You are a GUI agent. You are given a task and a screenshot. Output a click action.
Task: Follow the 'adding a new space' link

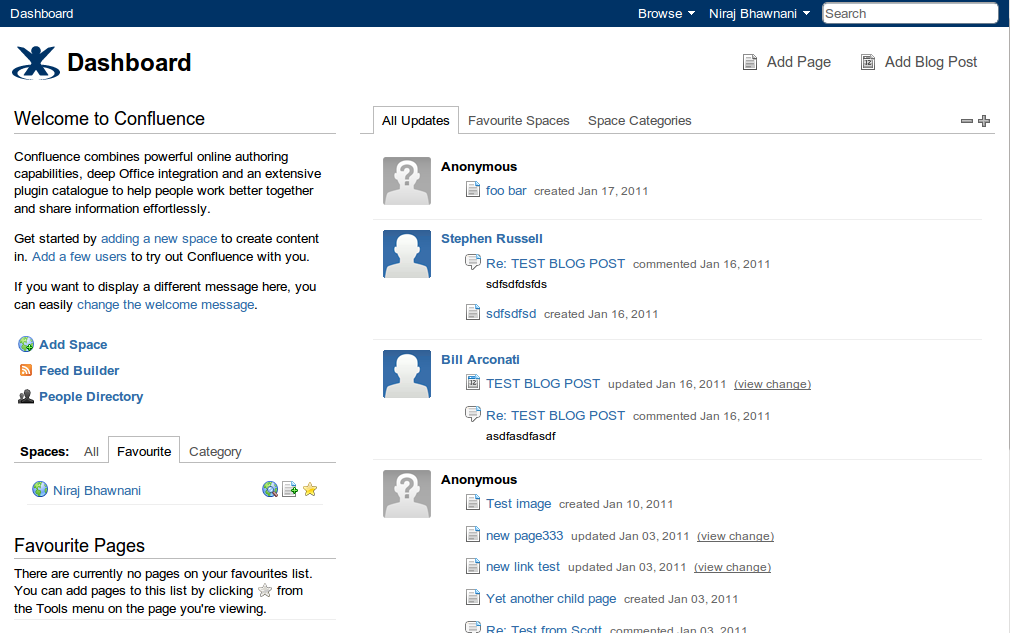point(159,239)
